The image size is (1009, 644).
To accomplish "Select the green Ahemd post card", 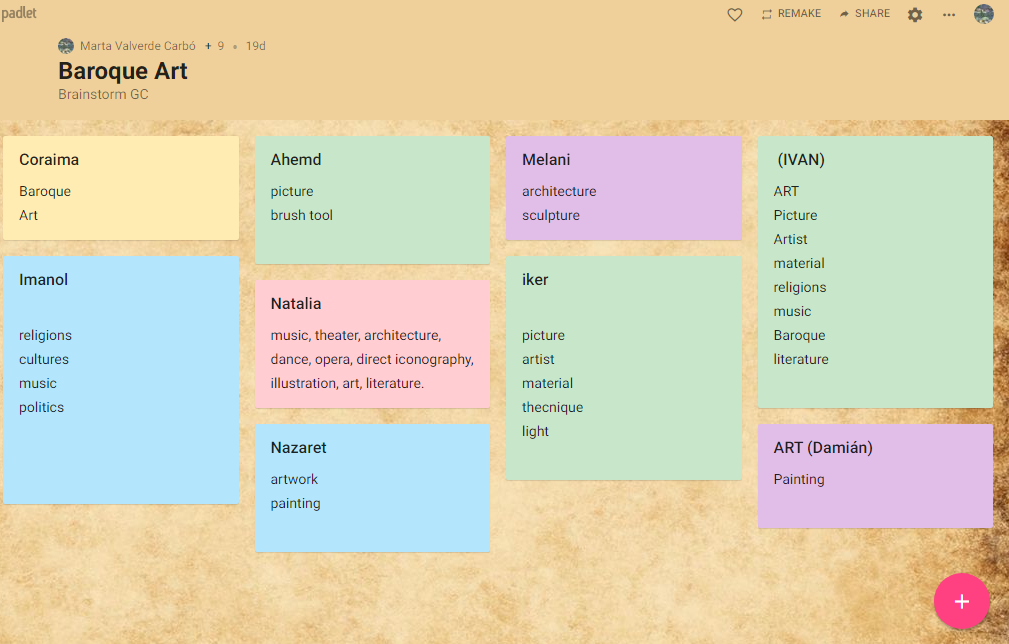I will (x=372, y=200).
